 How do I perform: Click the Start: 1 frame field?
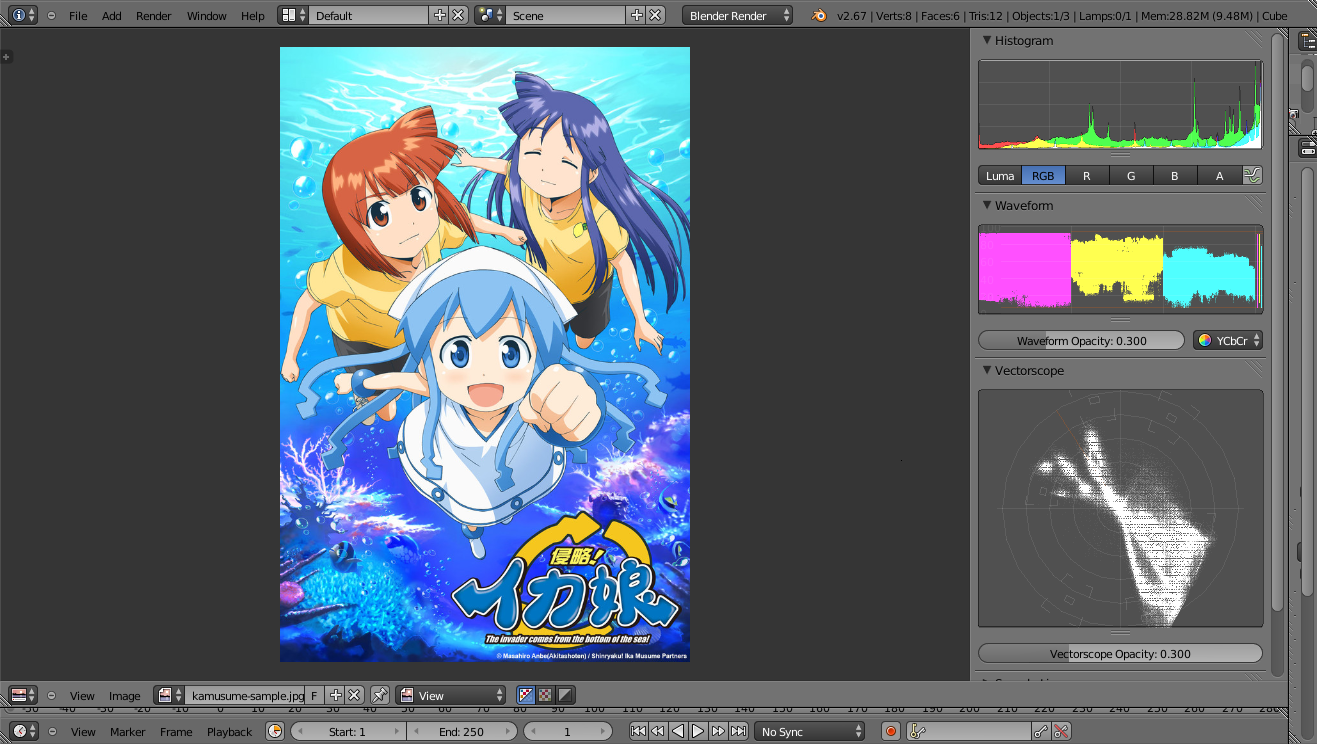347,731
